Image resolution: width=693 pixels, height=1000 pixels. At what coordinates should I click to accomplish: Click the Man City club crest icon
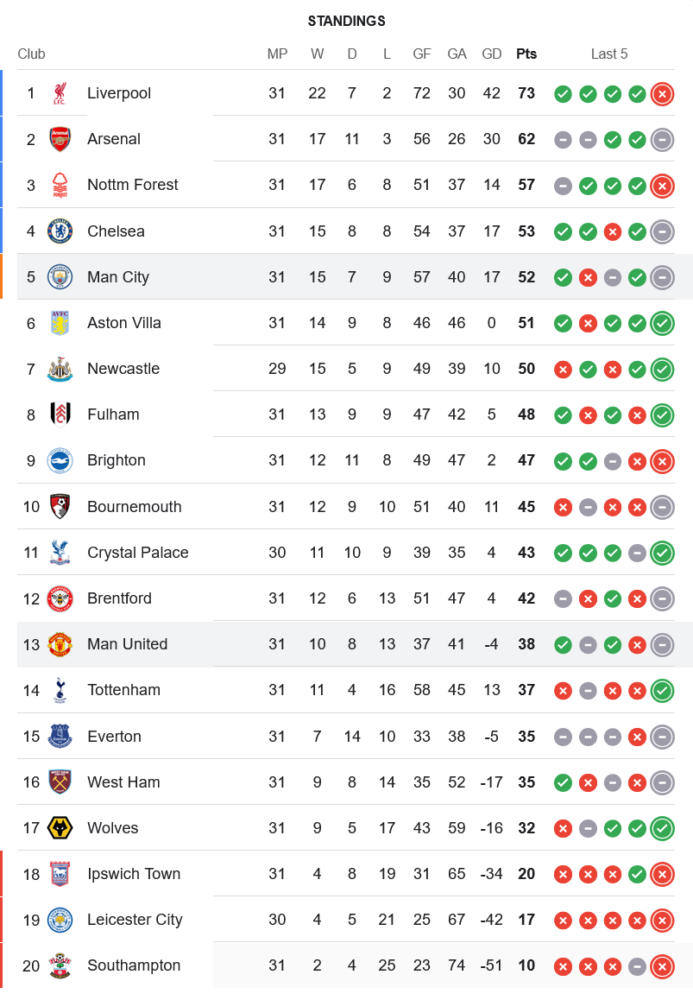tap(60, 277)
